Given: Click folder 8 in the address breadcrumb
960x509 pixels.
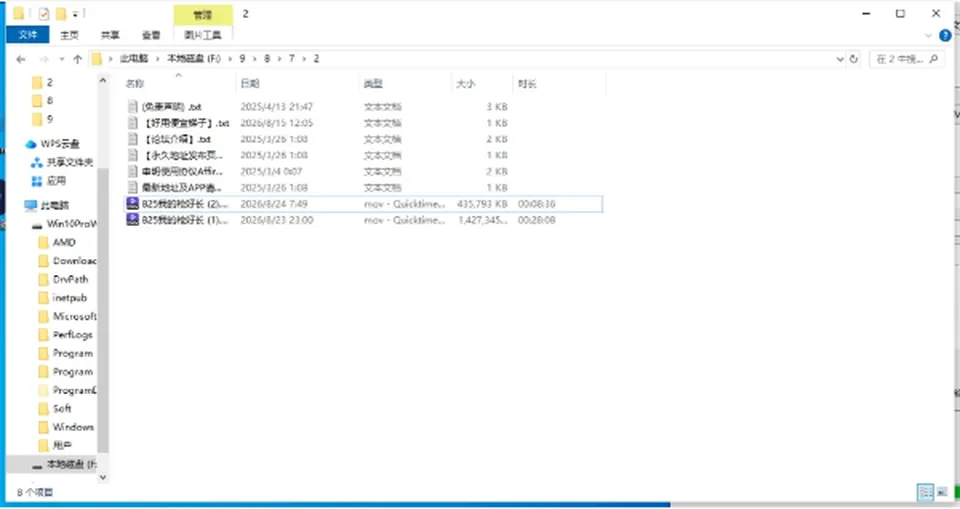Looking at the screenshot, I should point(267,59).
